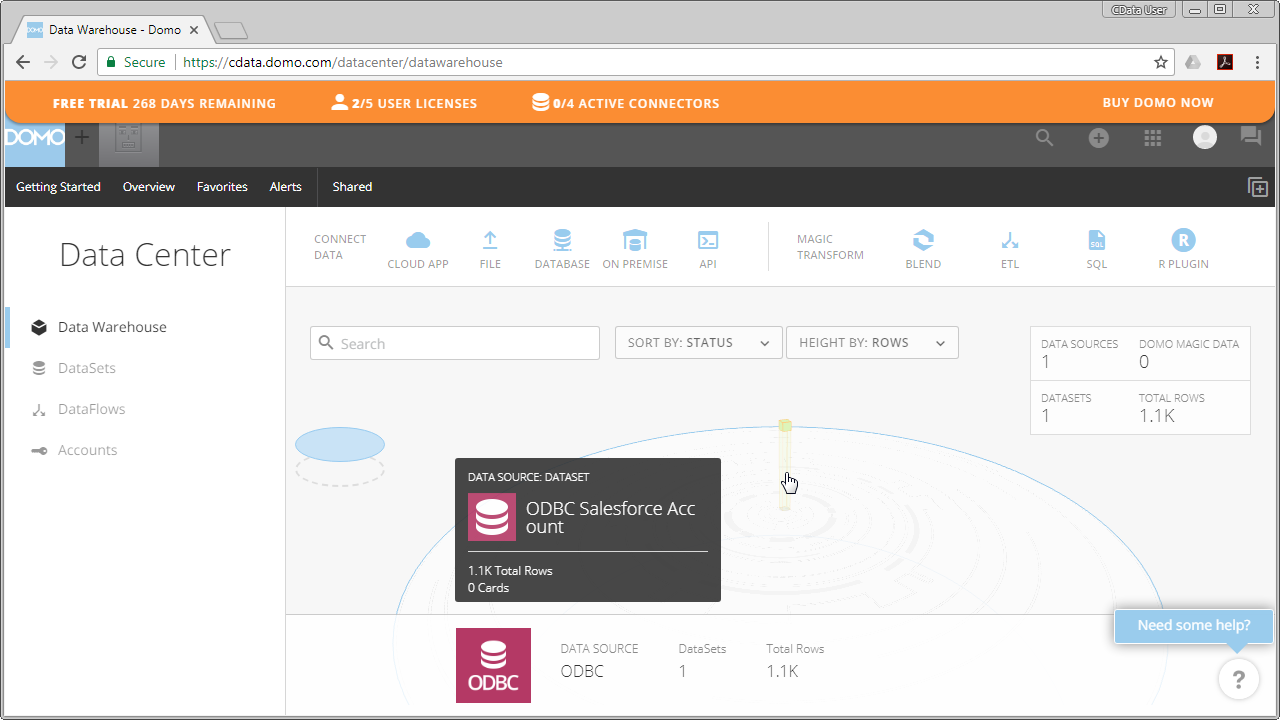Open the apps grid icon in header
The height and width of the screenshot is (720, 1280).
click(1152, 137)
